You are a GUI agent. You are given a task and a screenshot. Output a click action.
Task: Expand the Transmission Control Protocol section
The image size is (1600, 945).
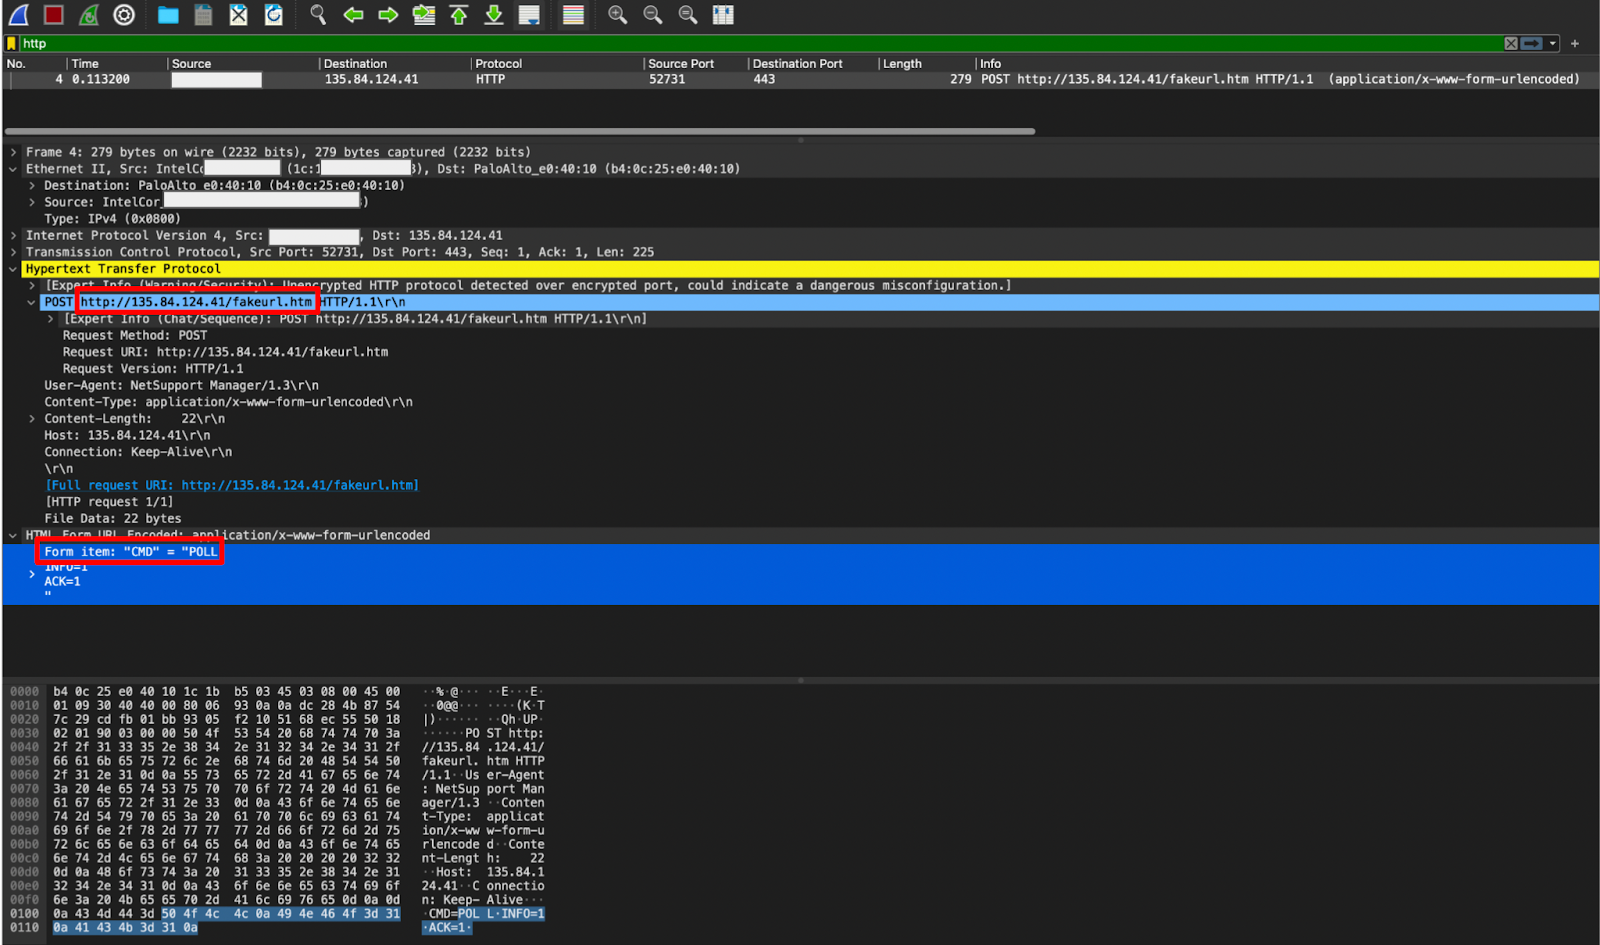[x=13, y=252]
